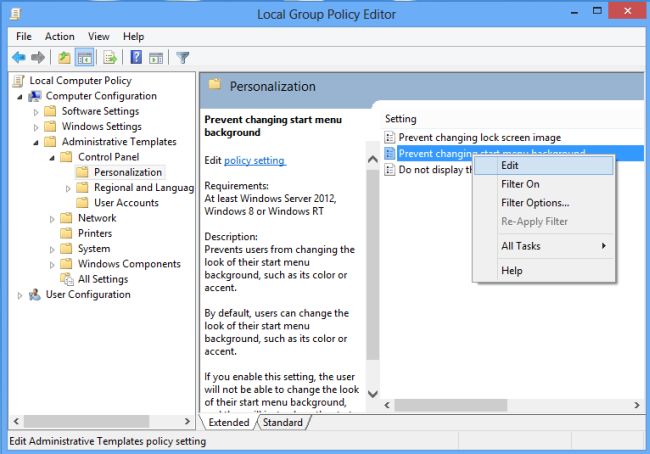Select the Control Panel tree item
Viewport: 650px width, 454px height.
tap(108, 157)
